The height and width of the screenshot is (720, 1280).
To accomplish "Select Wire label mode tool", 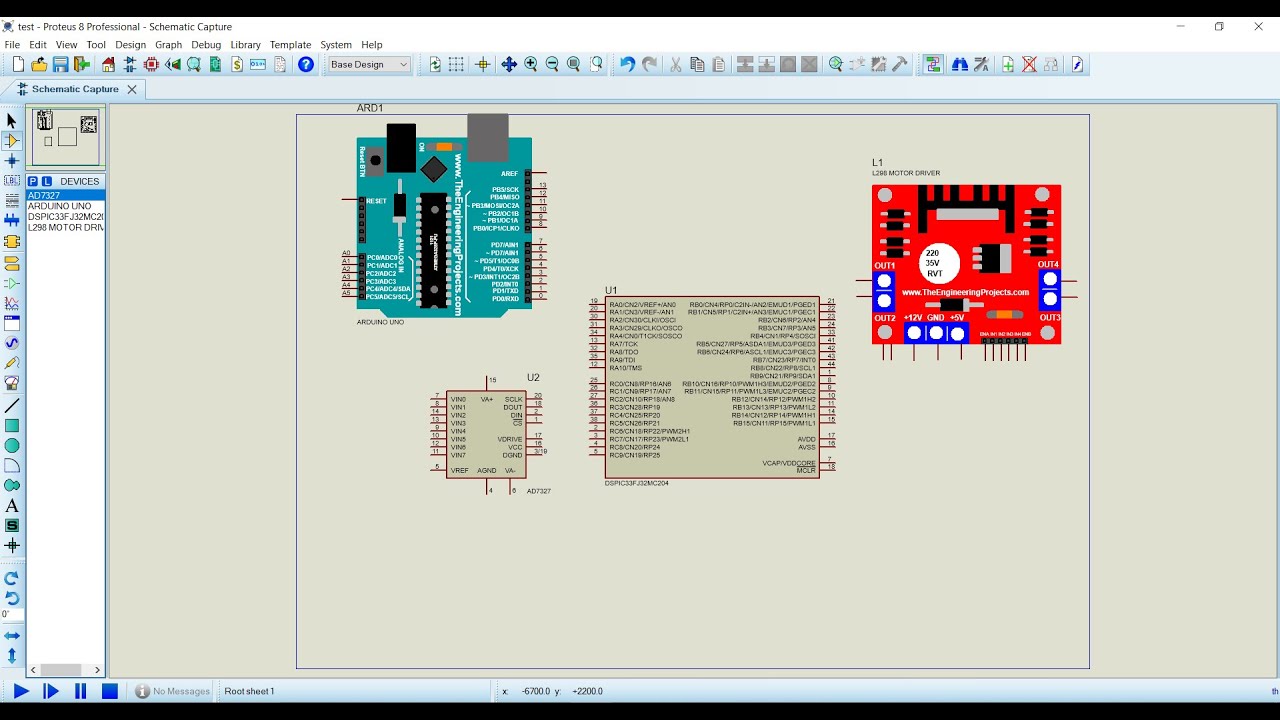I will coord(12,181).
